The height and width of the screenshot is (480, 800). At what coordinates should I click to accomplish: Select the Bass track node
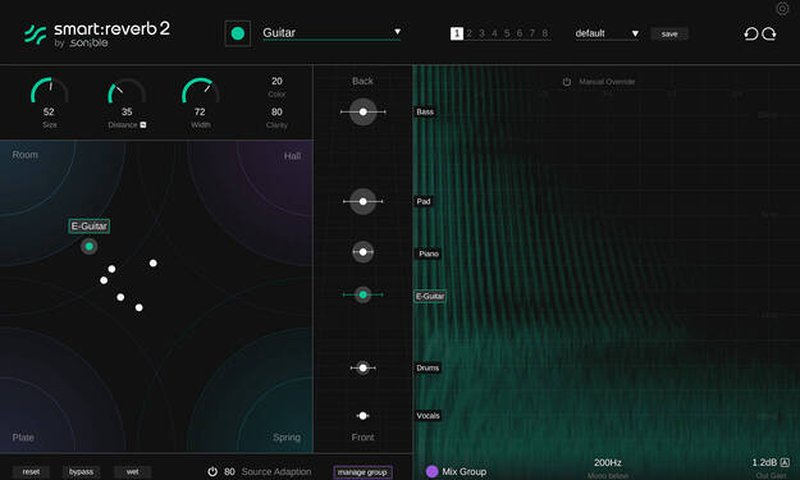click(x=363, y=112)
